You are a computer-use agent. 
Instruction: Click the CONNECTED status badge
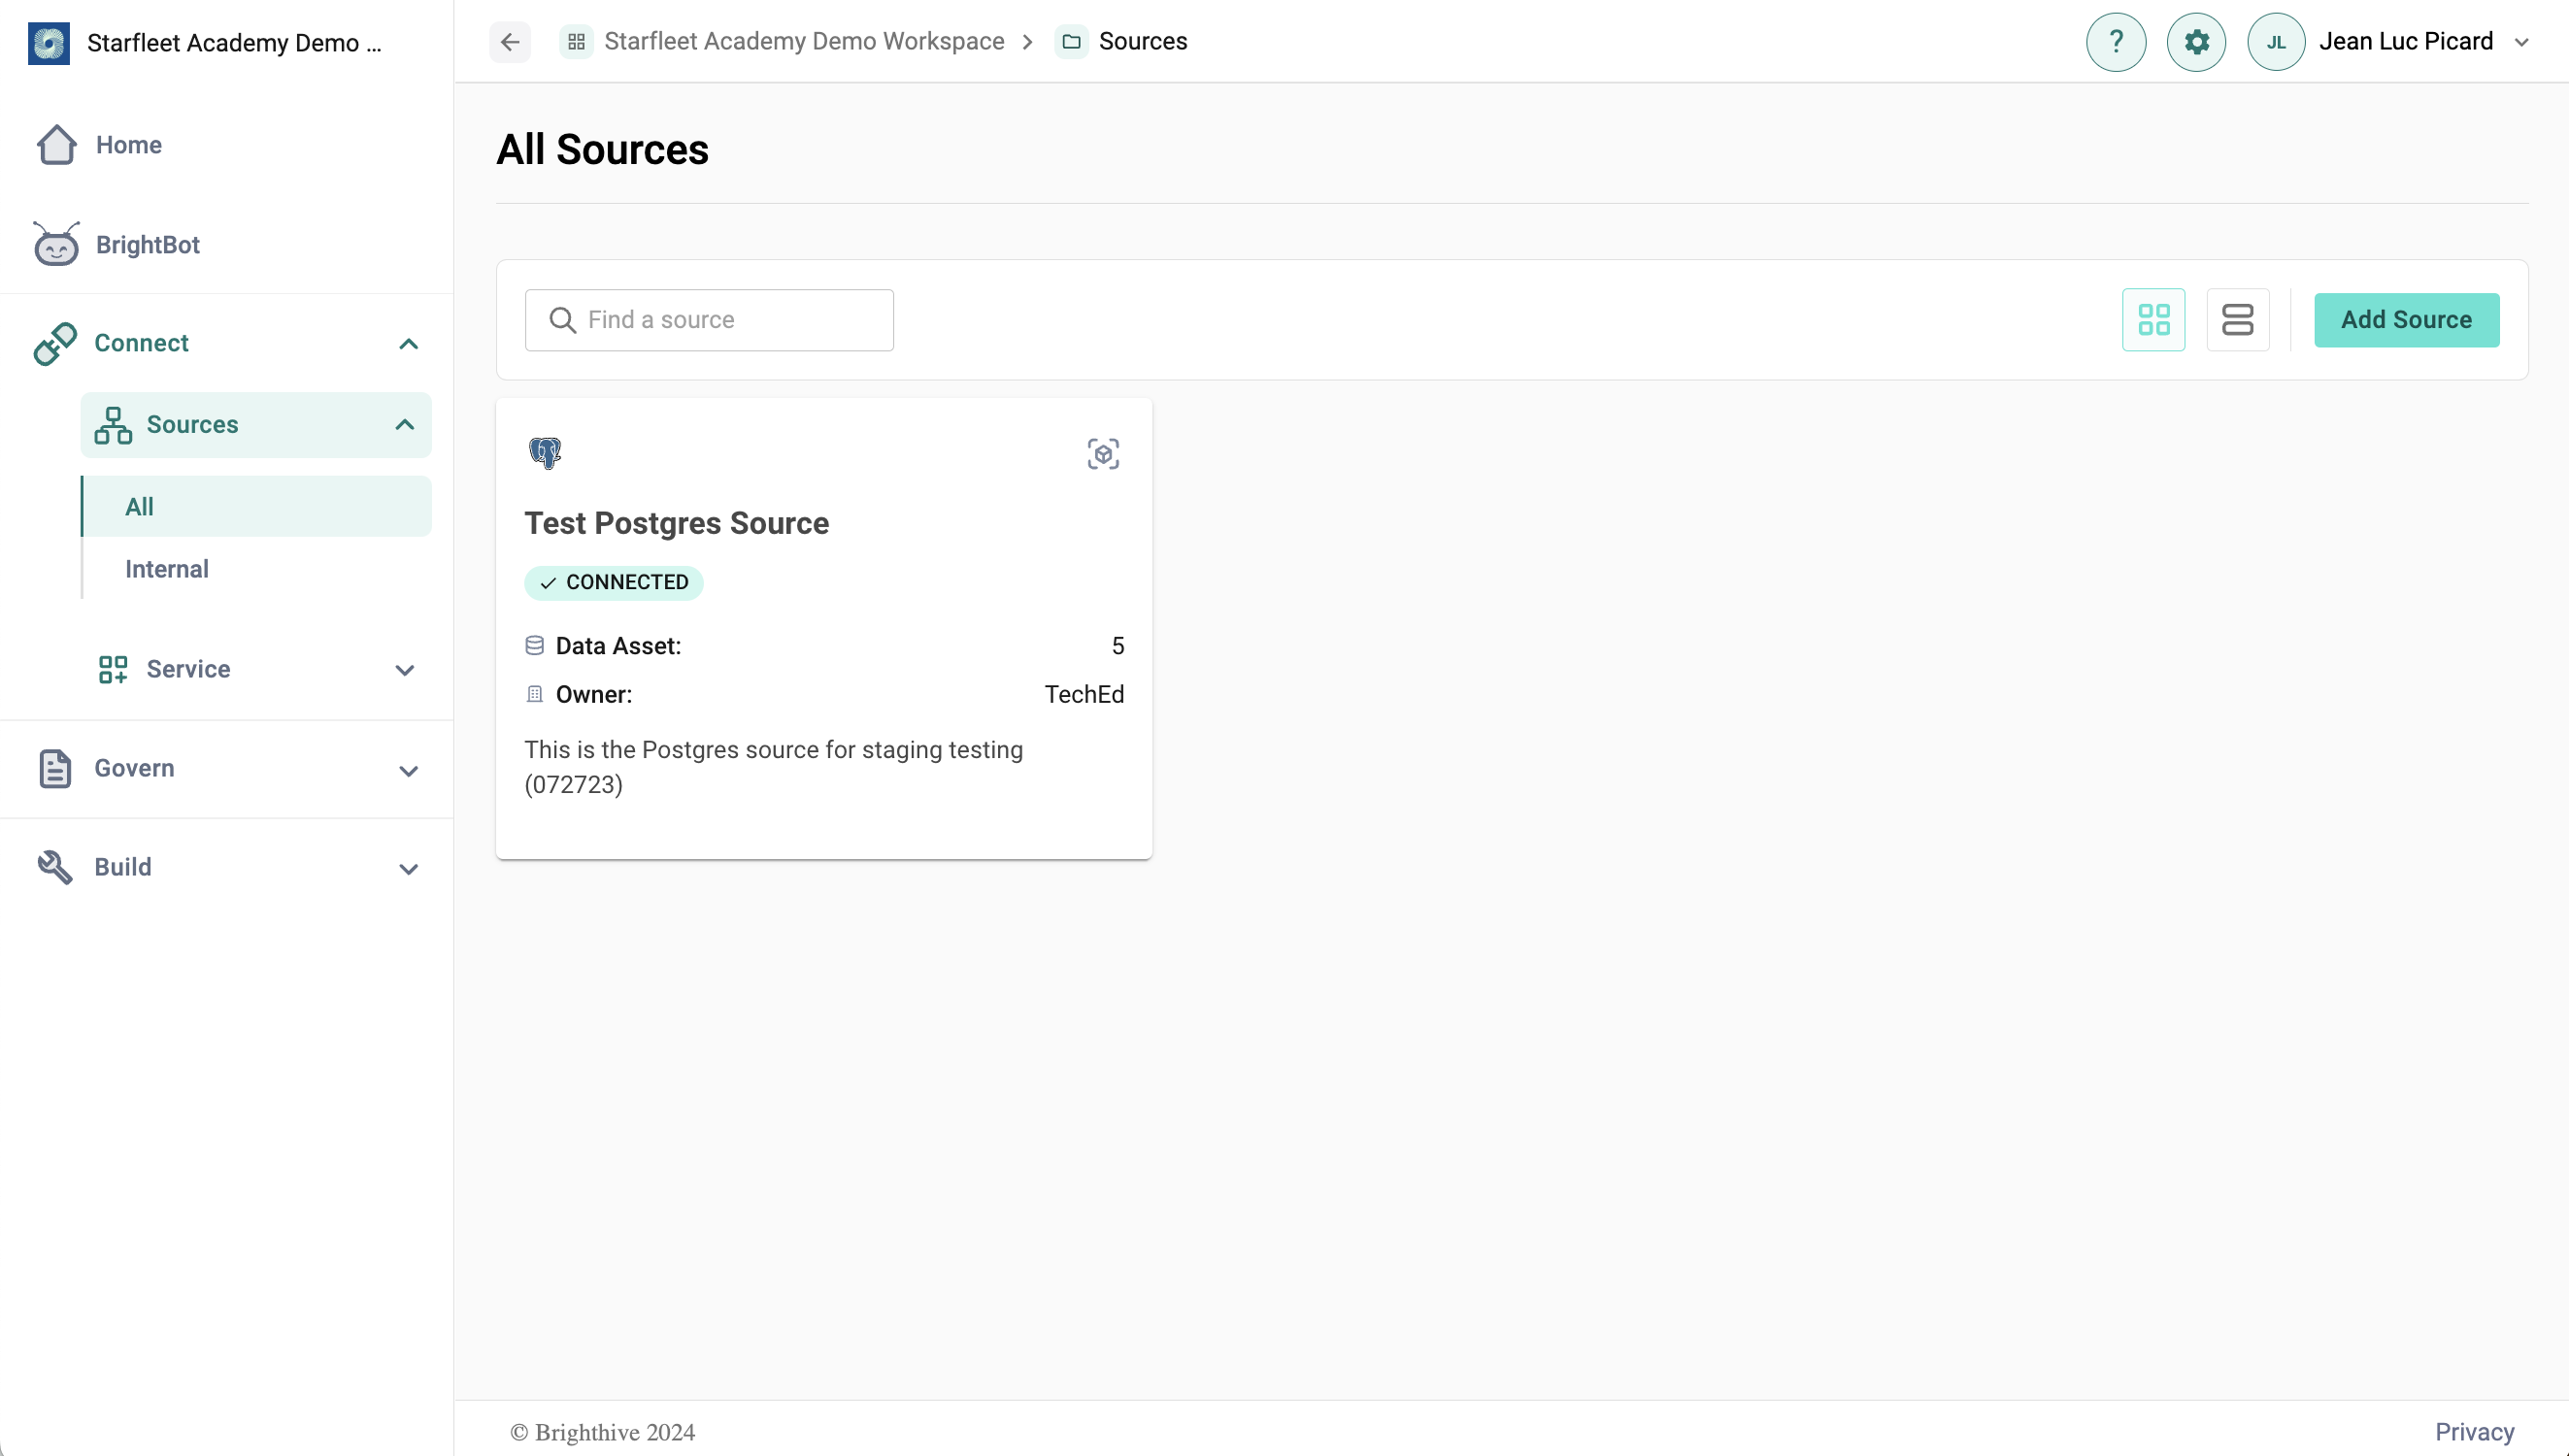pyautogui.click(x=614, y=583)
